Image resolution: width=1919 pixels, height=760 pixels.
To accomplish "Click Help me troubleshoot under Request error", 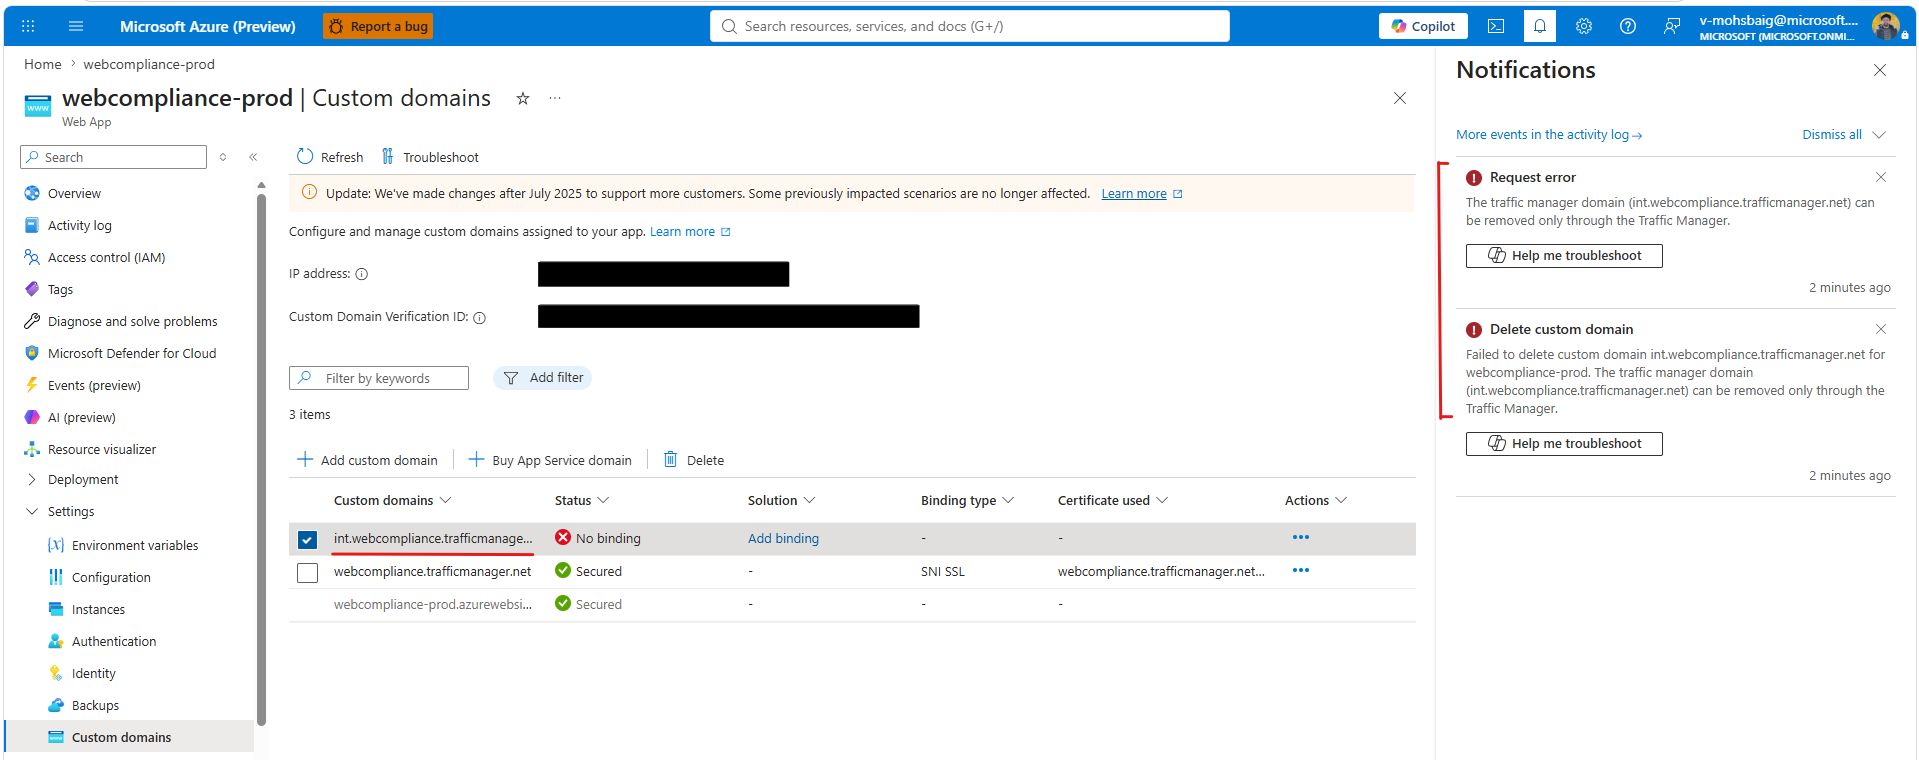I will point(1564,256).
